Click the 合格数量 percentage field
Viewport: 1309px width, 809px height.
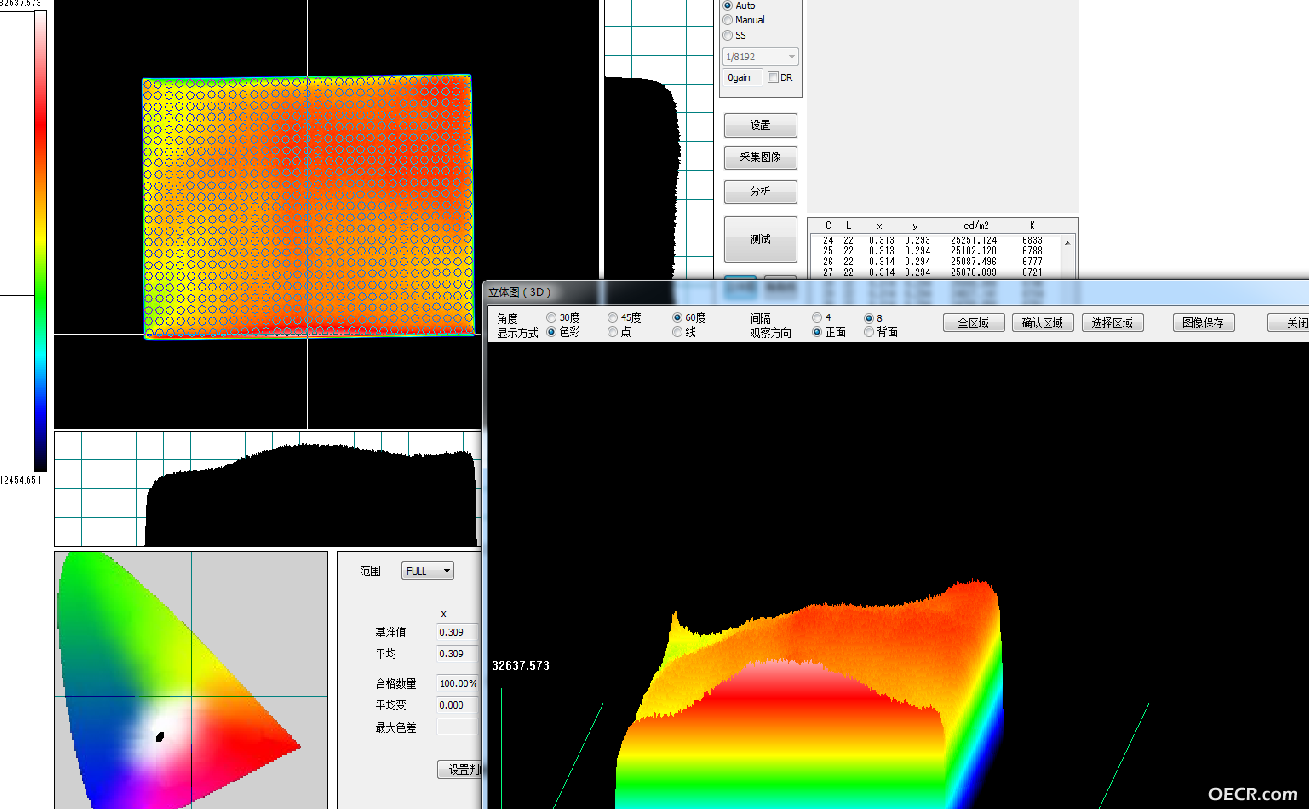[458, 684]
